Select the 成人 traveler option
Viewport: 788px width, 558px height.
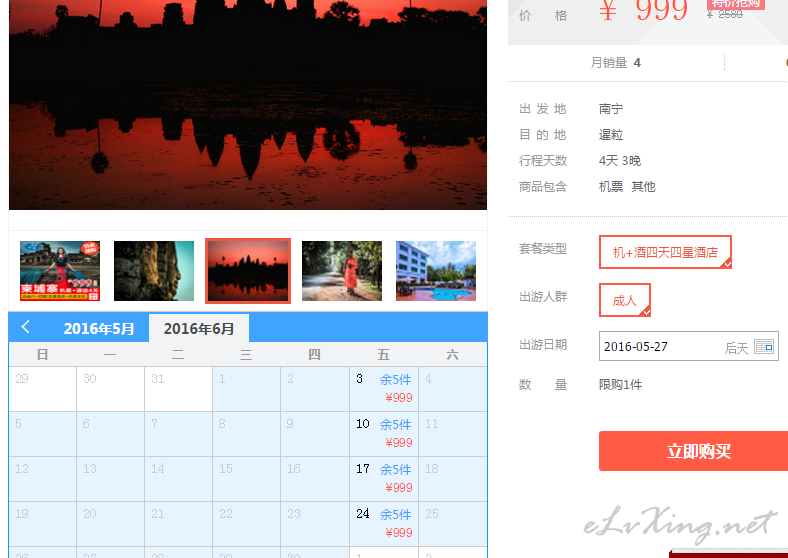click(x=625, y=300)
